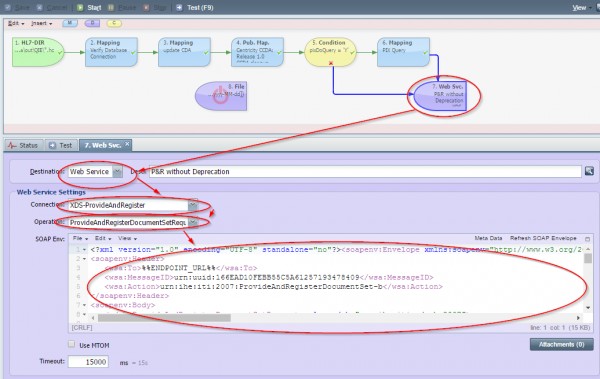Image resolution: width=600 pixels, height=379 pixels.
Task: Click the Test tab icon
Action: point(52,145)
